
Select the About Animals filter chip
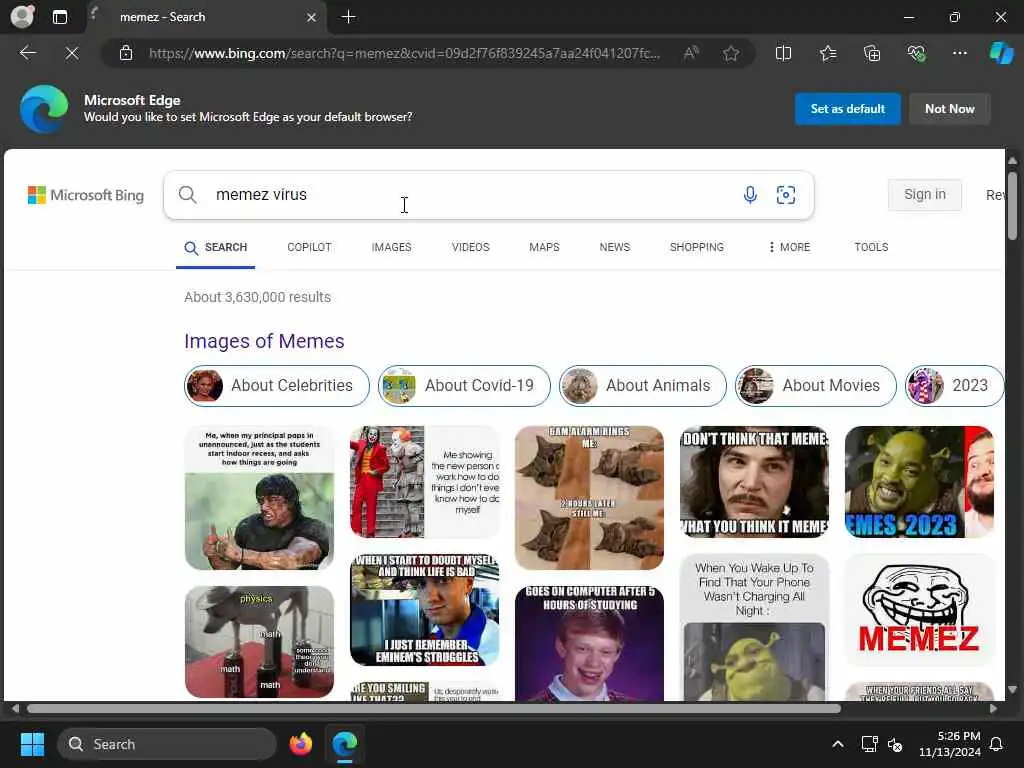coord(643,385)
